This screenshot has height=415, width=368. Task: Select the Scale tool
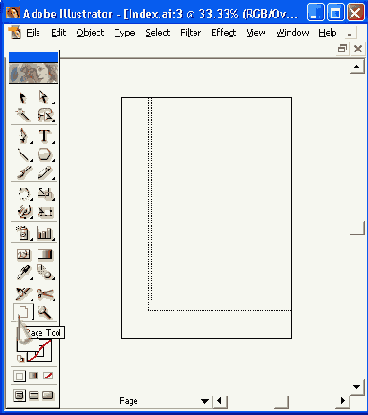tap(45, 193)
